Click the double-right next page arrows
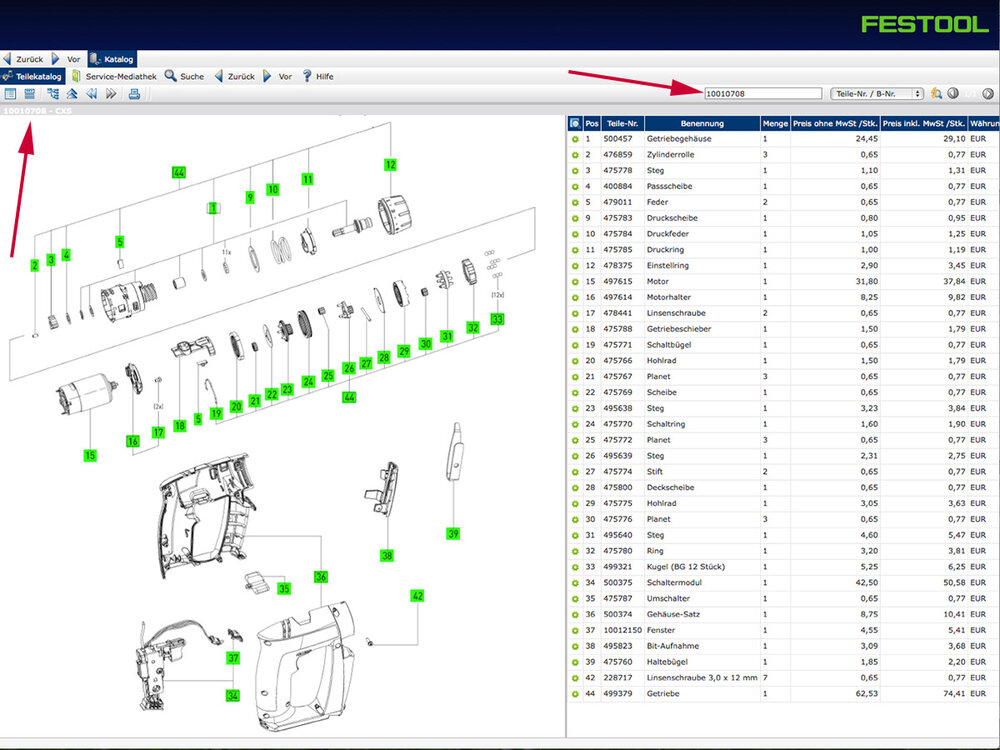This screenshot has height=750, width=1000. pyautogui.click(x=111, y=94)
